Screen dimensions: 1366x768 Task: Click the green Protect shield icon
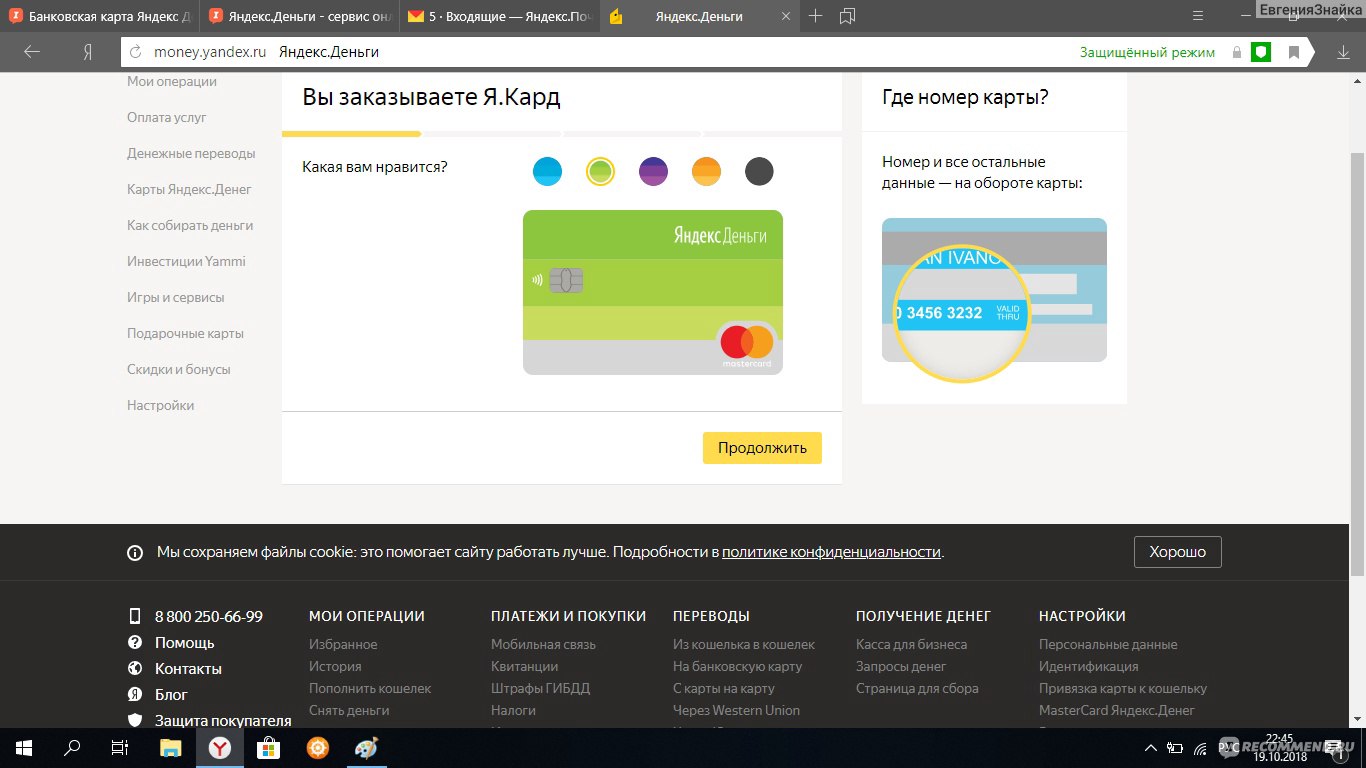(x=1261, y=52)
